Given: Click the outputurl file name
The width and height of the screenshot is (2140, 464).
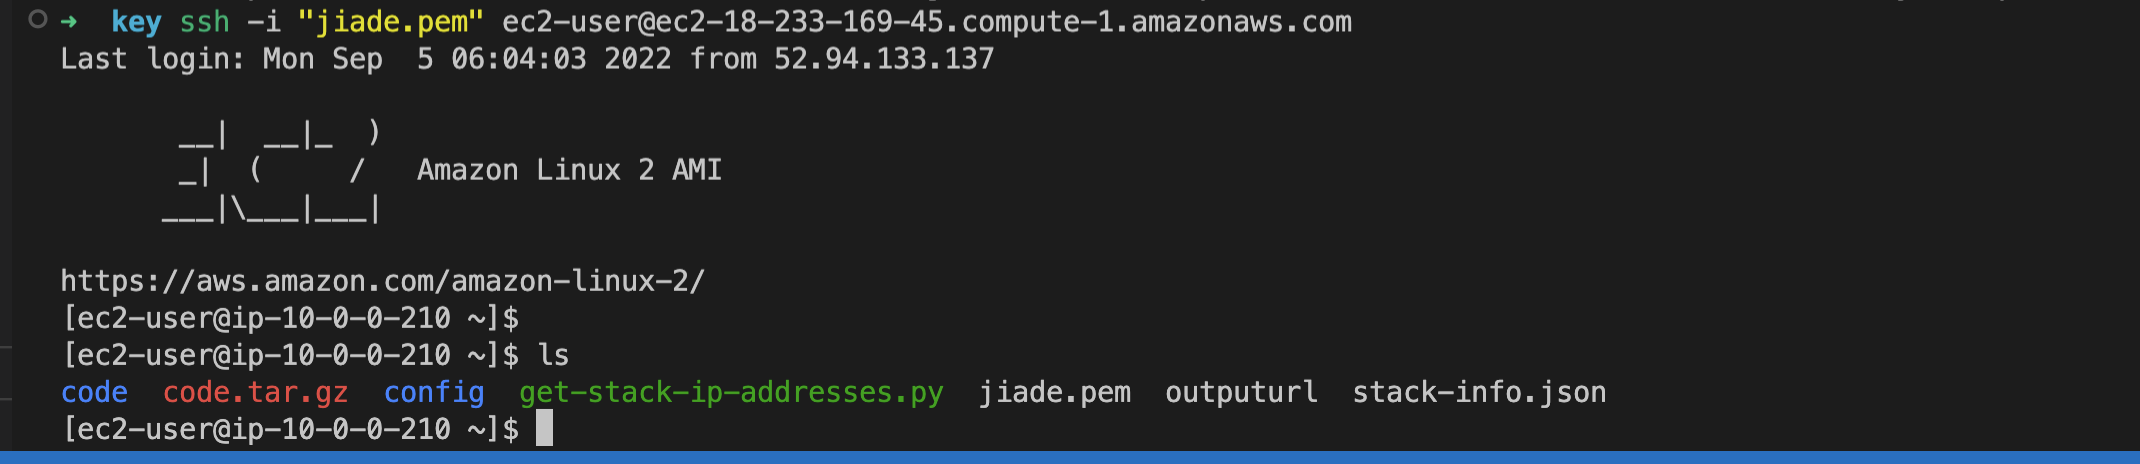Looking at the screenshot, I should [x=1241, y=392].
